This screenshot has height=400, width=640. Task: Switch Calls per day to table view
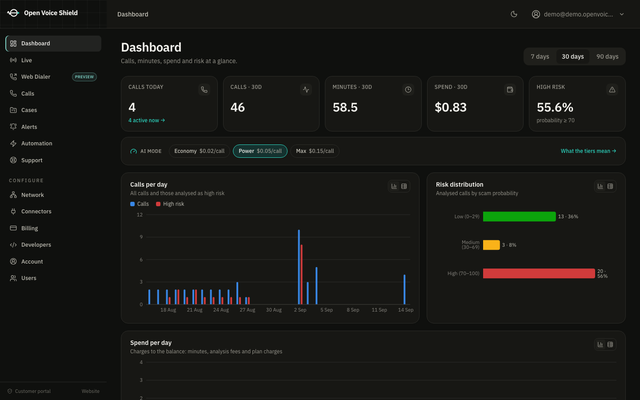pyautogui.click(x=404, y=186)
